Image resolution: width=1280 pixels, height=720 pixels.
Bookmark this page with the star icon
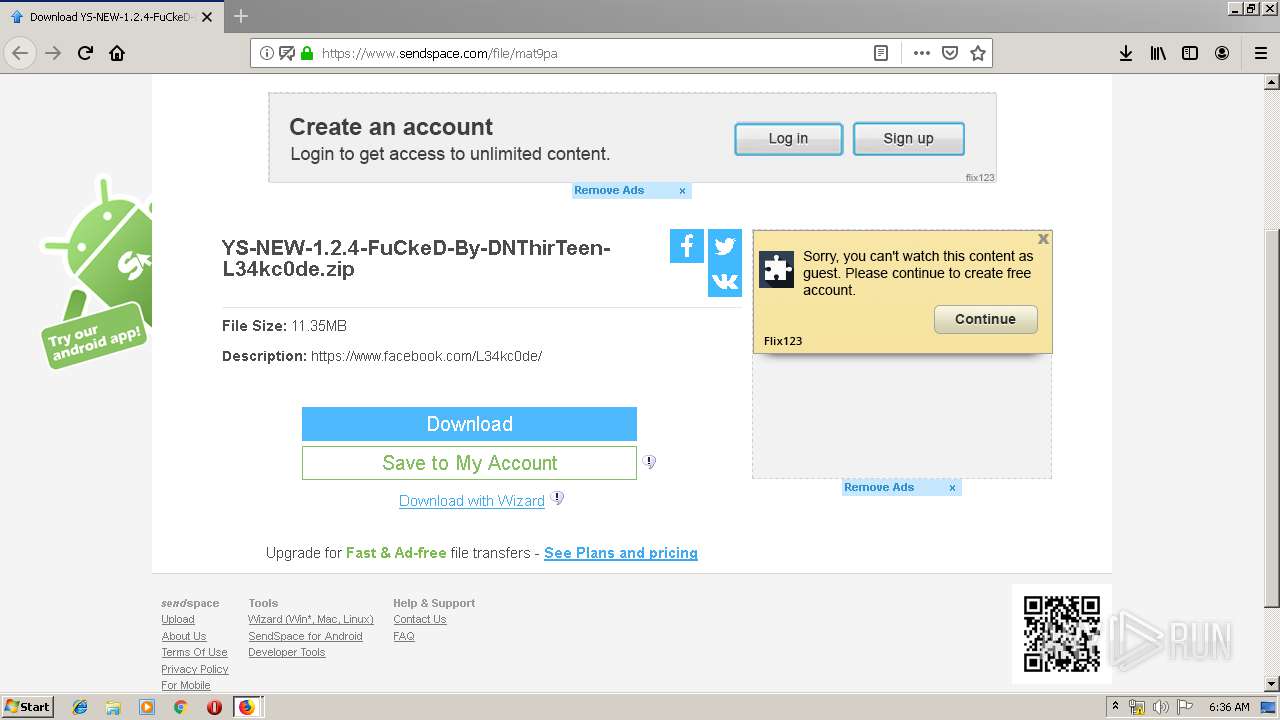pyautogui.click(x=978, y=53)
